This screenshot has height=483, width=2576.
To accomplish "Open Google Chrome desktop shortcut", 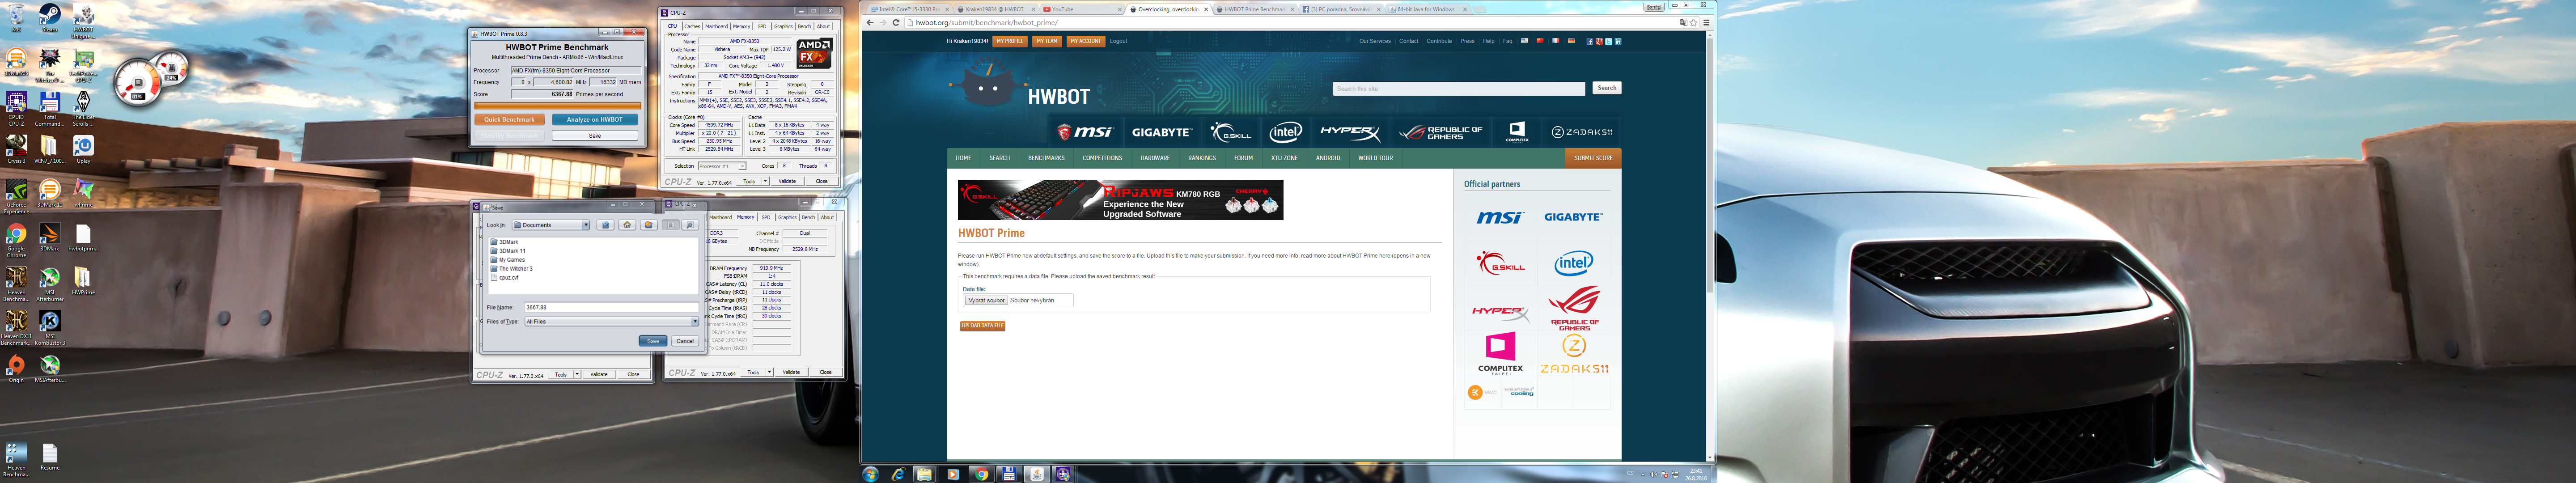I will (x=16, y=240).
